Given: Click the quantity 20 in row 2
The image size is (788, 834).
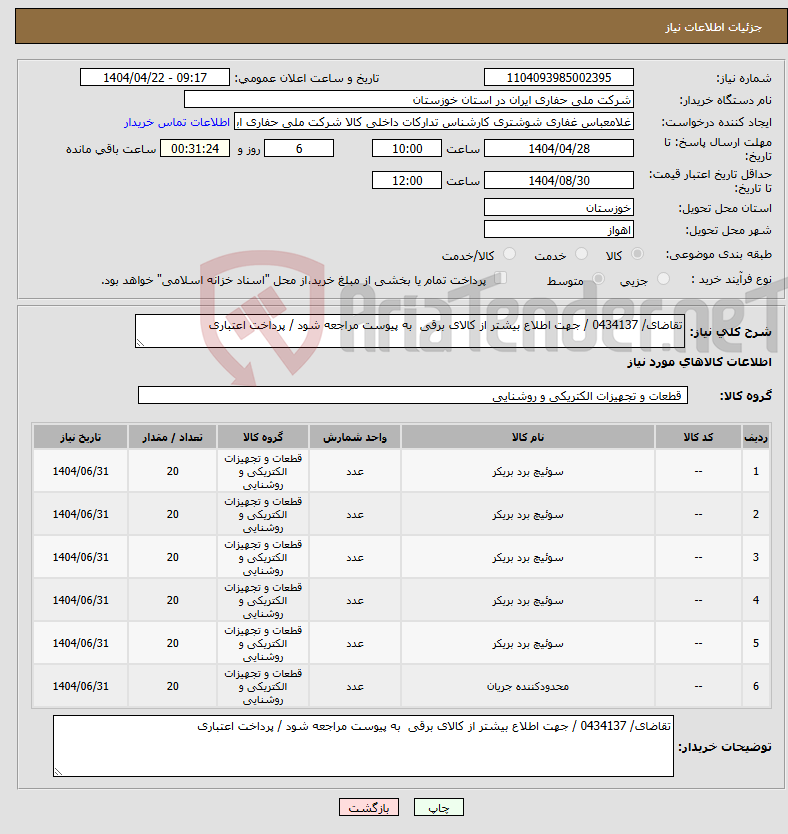Looking at the screenshot, I should (172, 514).
